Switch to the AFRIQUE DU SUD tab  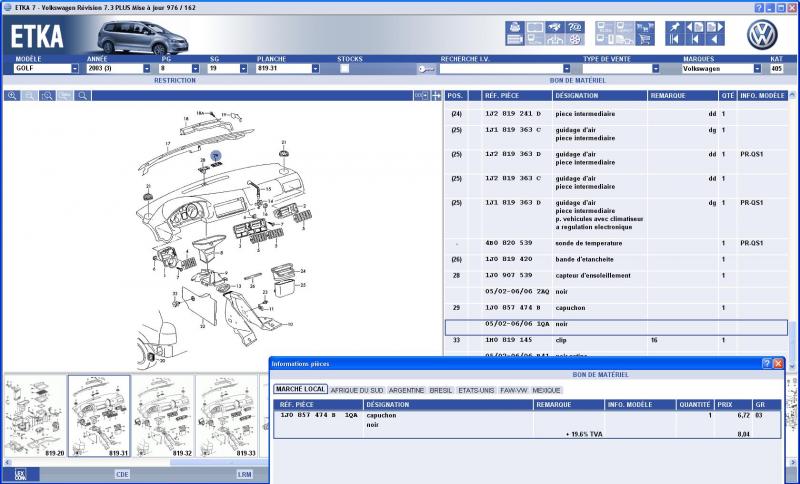tap(357, 390)
